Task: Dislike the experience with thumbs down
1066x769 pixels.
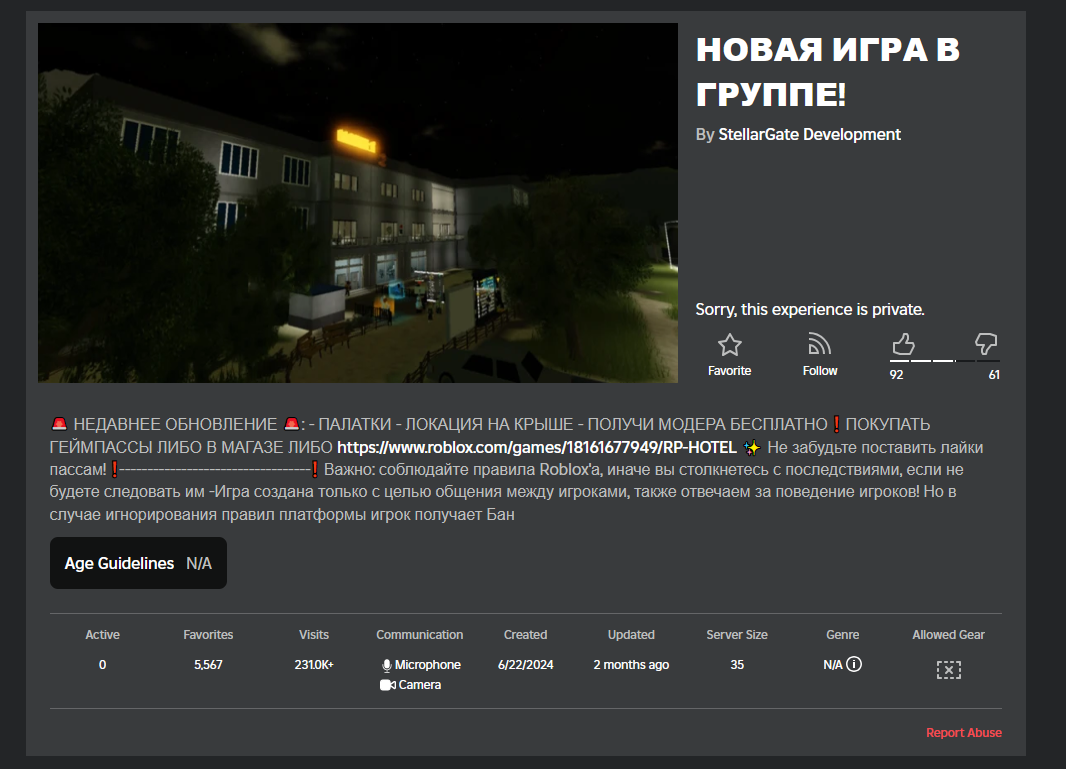Action: pyautogui.click(x=986, y=344)
